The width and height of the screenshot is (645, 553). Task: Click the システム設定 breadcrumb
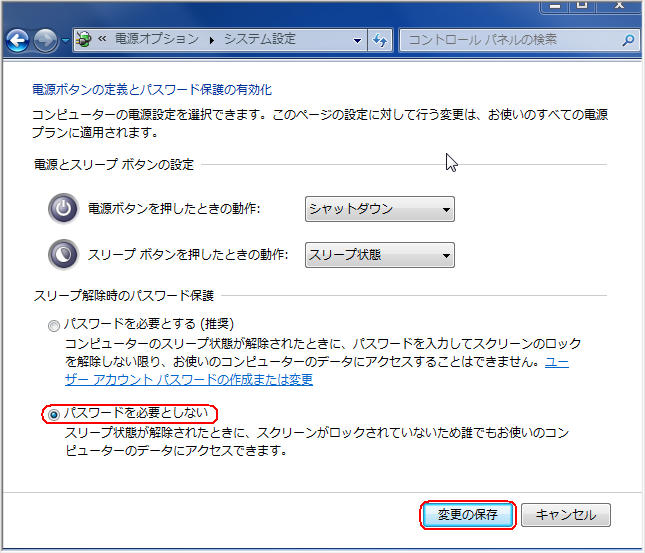[260, 39]
